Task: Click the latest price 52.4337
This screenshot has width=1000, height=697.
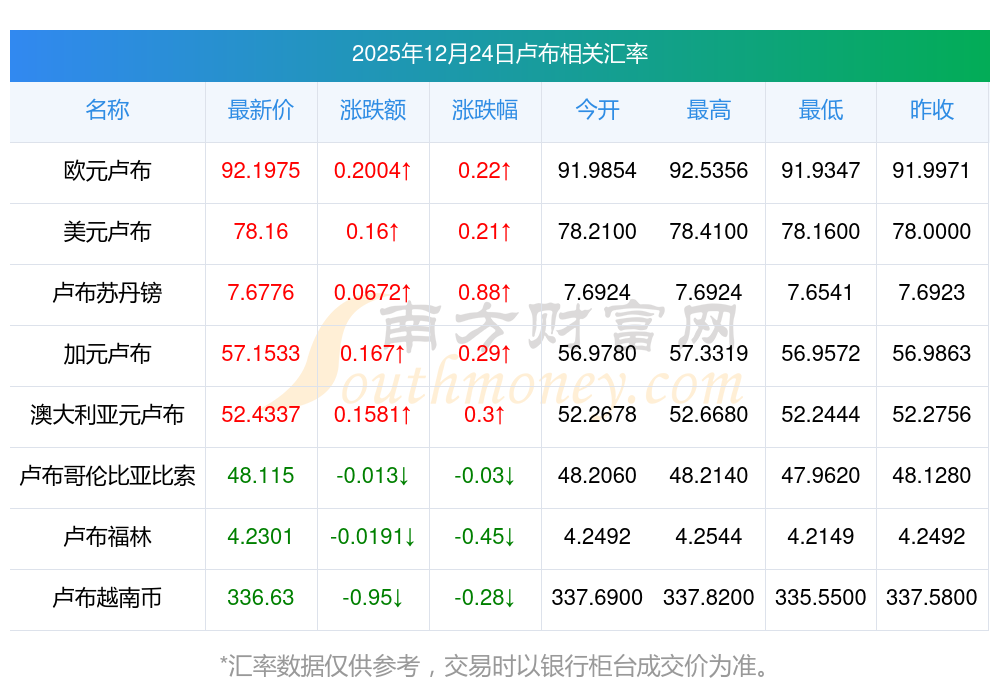Action: click(x=261, y=415)
